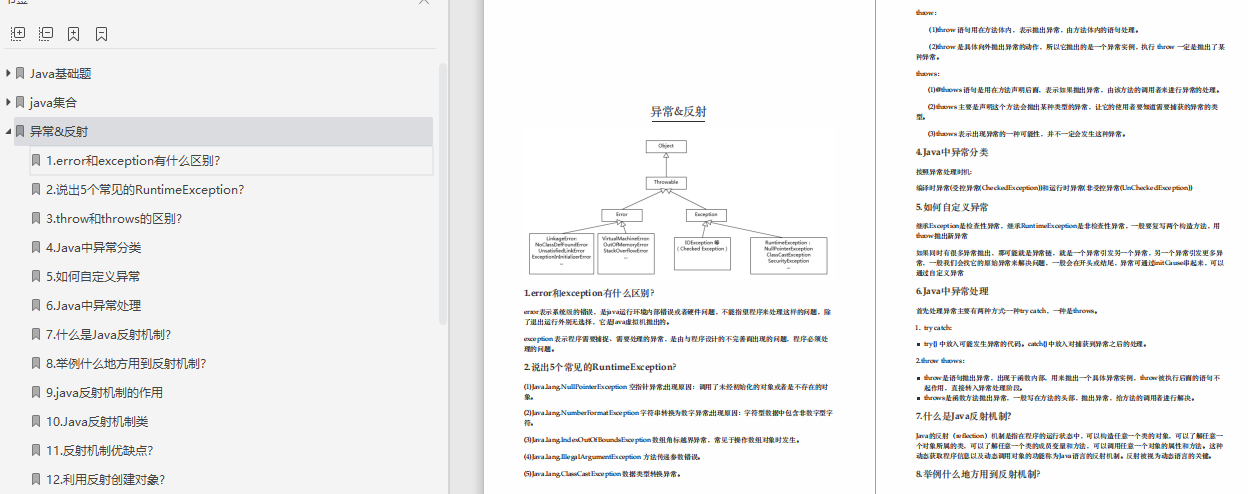Click the collapse all bookmarks icon
1248x494 pixels.
point(46,33)
